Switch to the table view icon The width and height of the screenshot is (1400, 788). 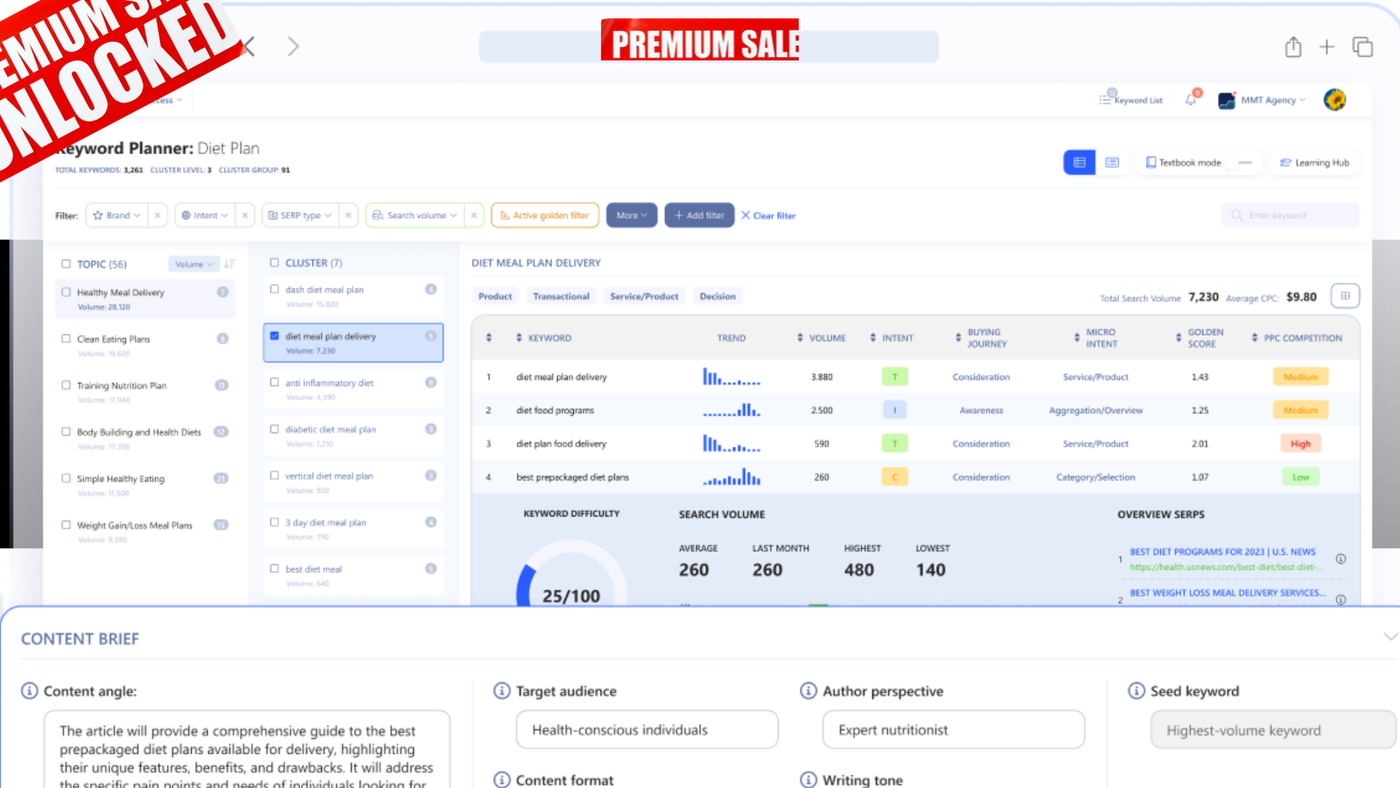[1079, 163]
